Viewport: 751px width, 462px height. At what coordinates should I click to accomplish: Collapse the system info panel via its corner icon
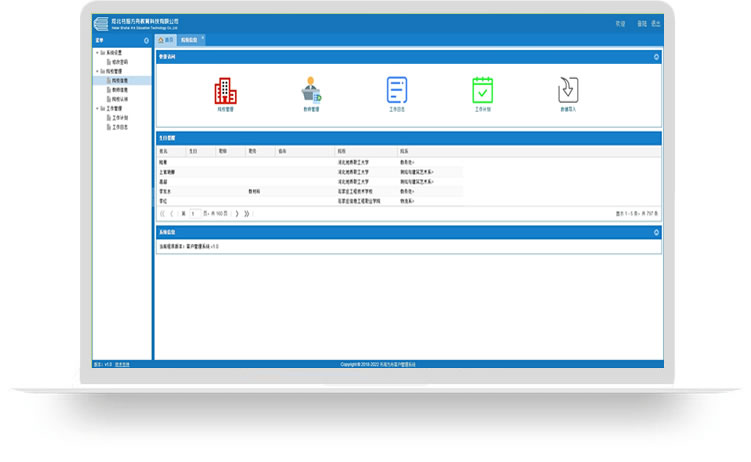[656, 232]
